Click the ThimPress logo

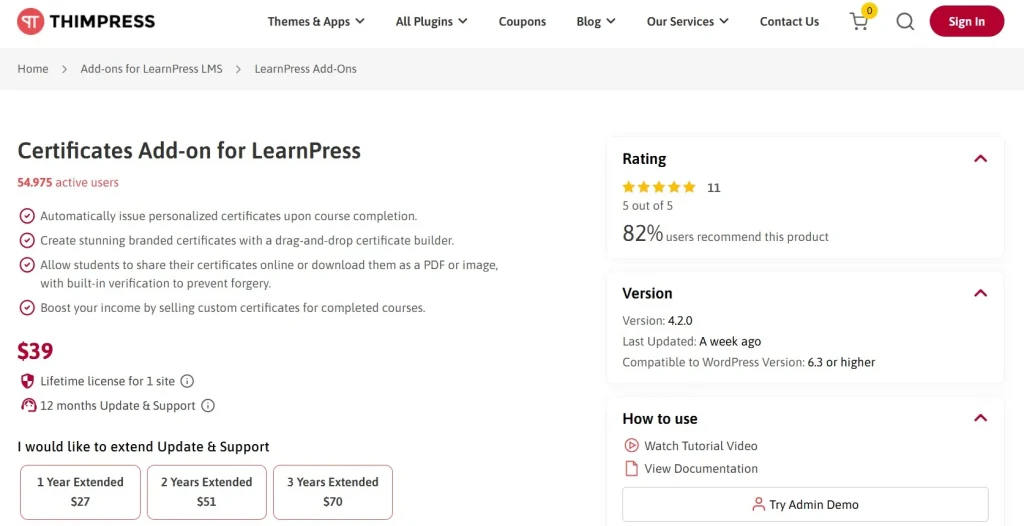(86, 22)
